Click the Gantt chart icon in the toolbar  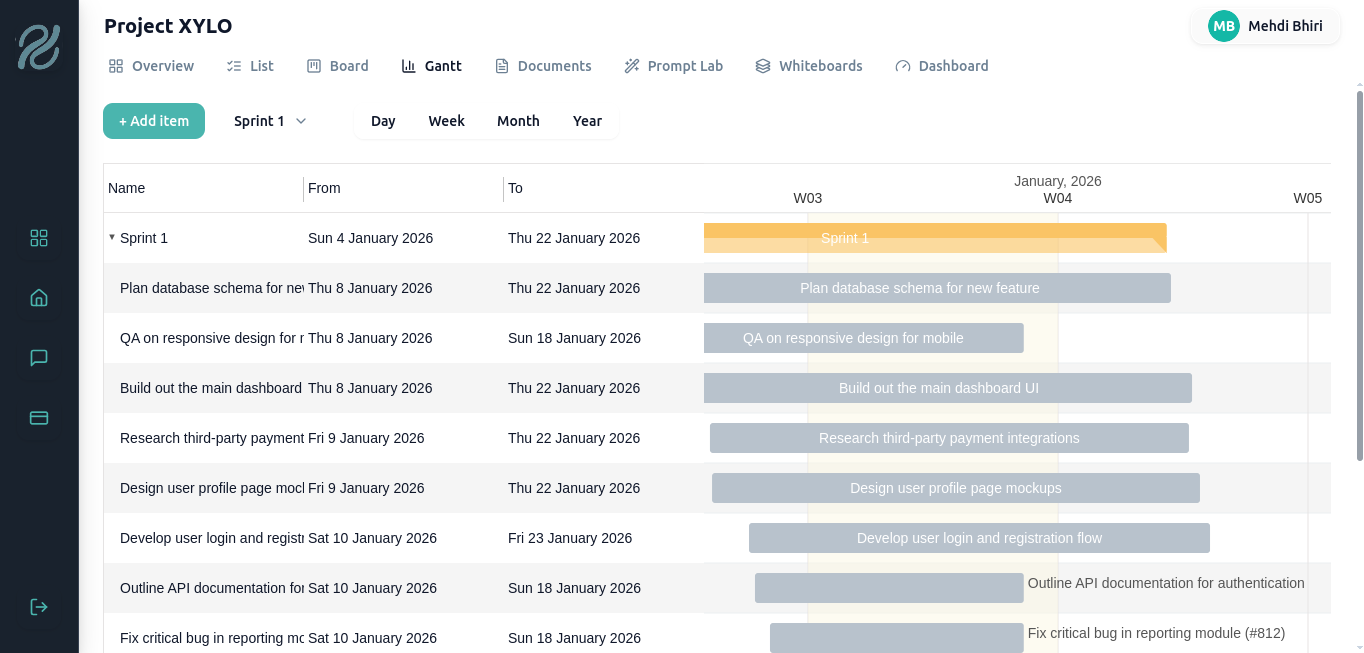click(408, 65)
